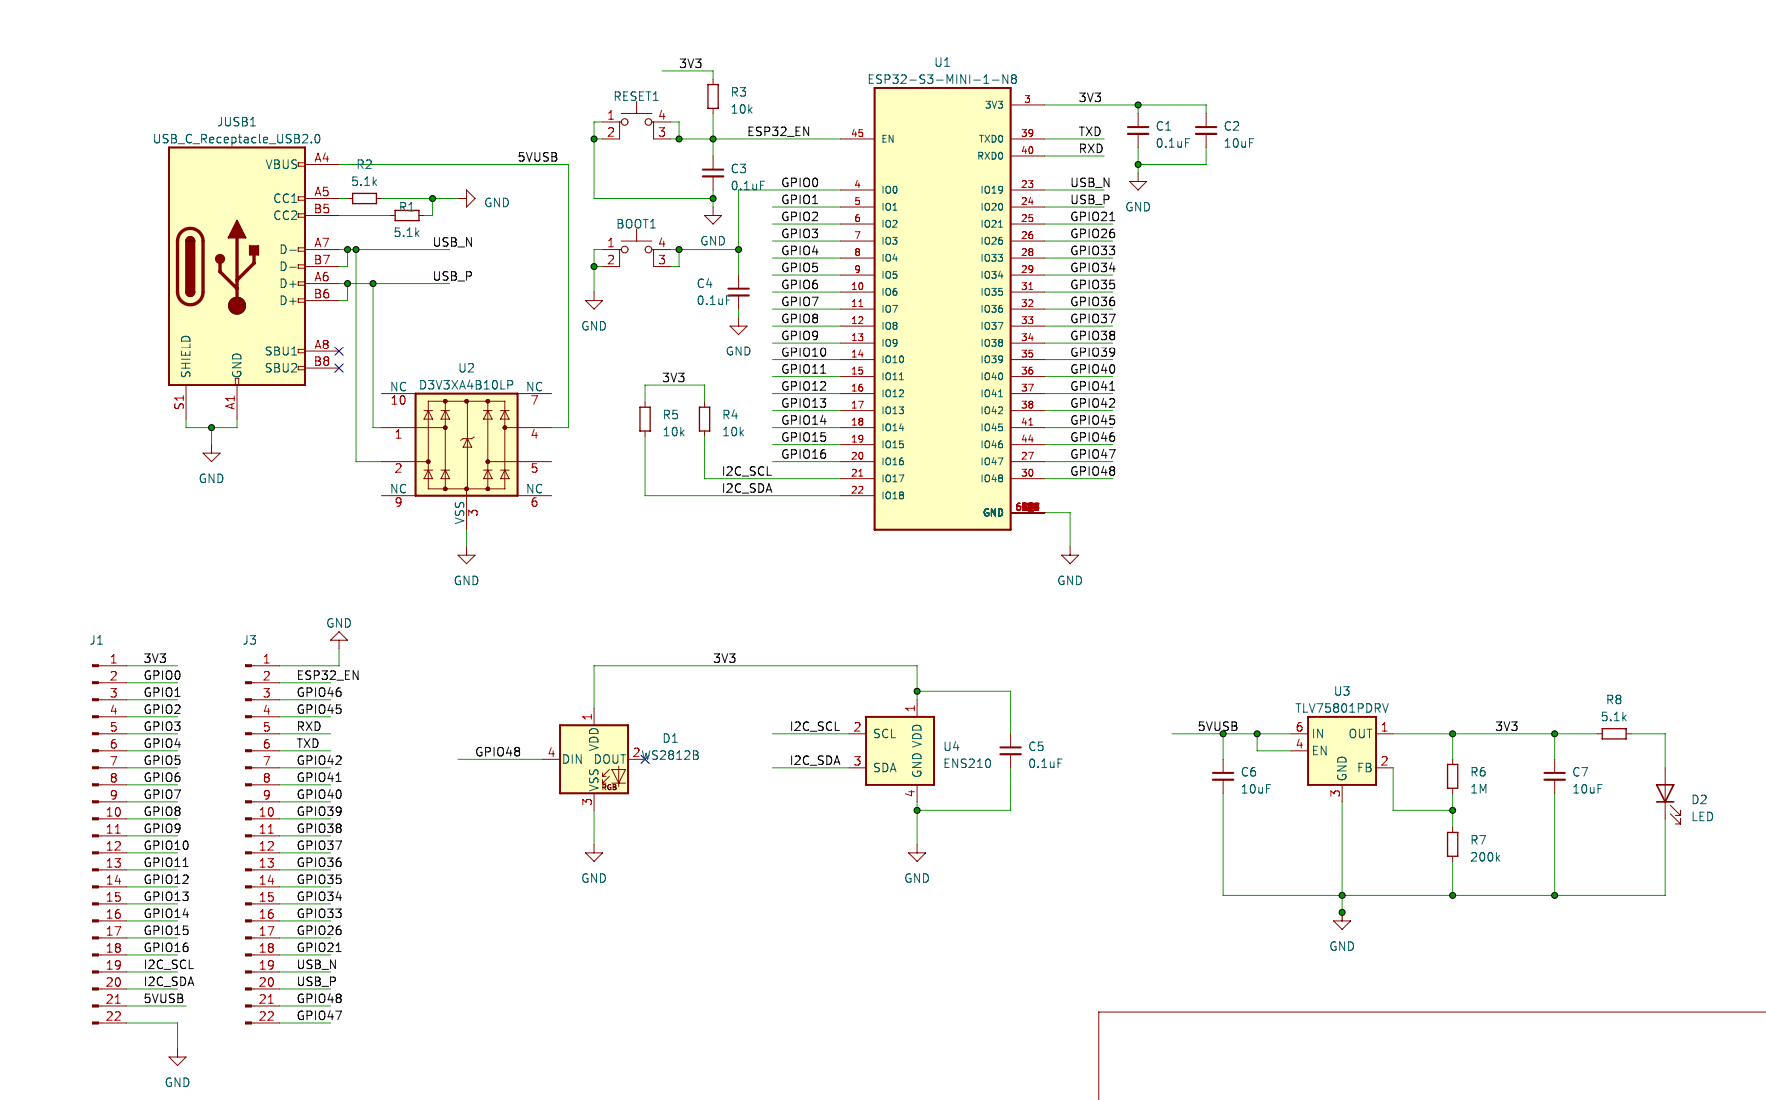Select resistor R3 10k symbol
This screenshot has width=1766, height=1100.
coord(713,96)
